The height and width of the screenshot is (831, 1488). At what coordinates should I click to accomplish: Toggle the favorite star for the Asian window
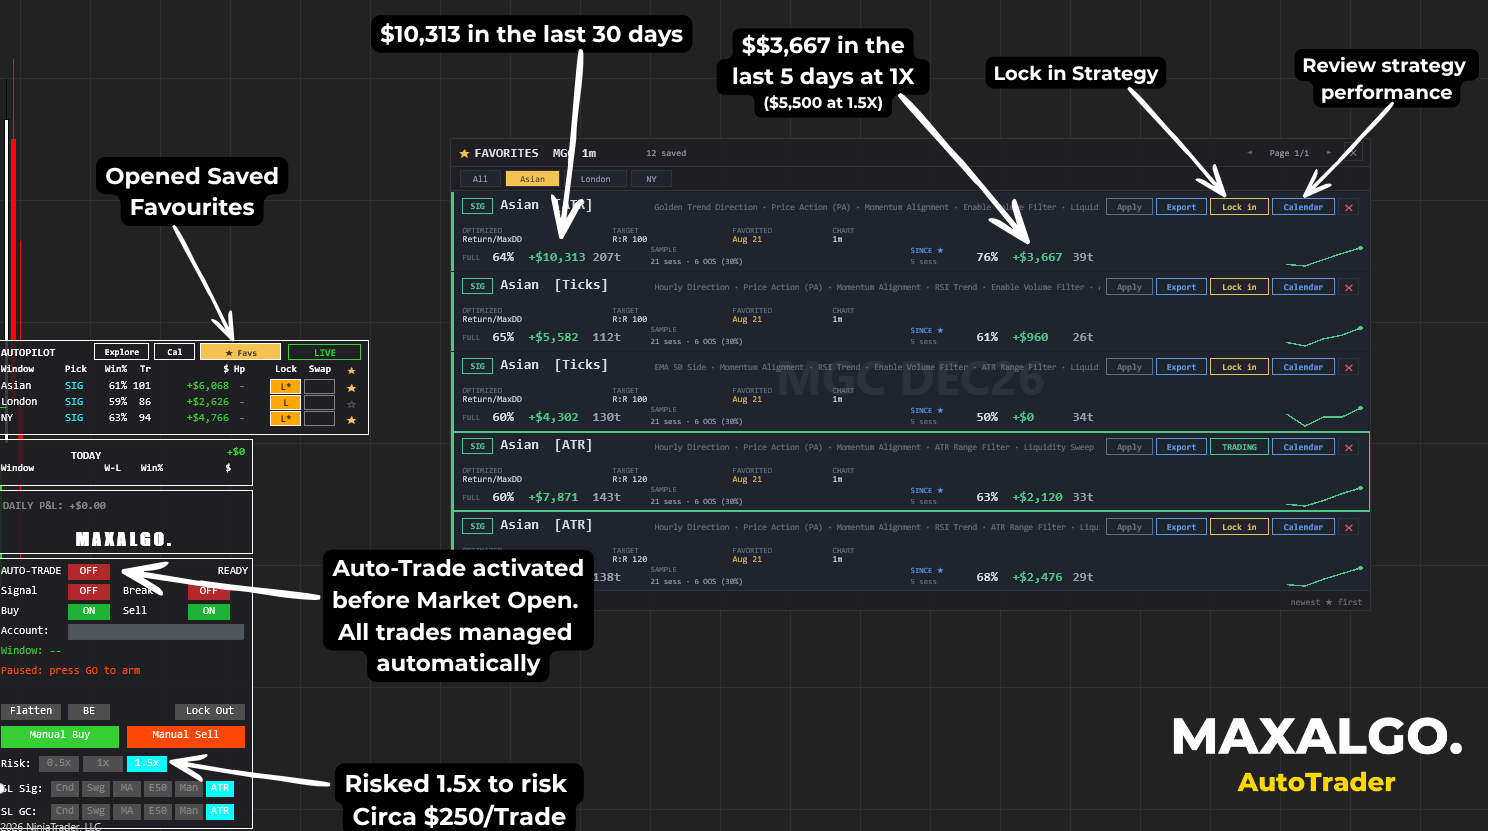click(x=351, y=387)
